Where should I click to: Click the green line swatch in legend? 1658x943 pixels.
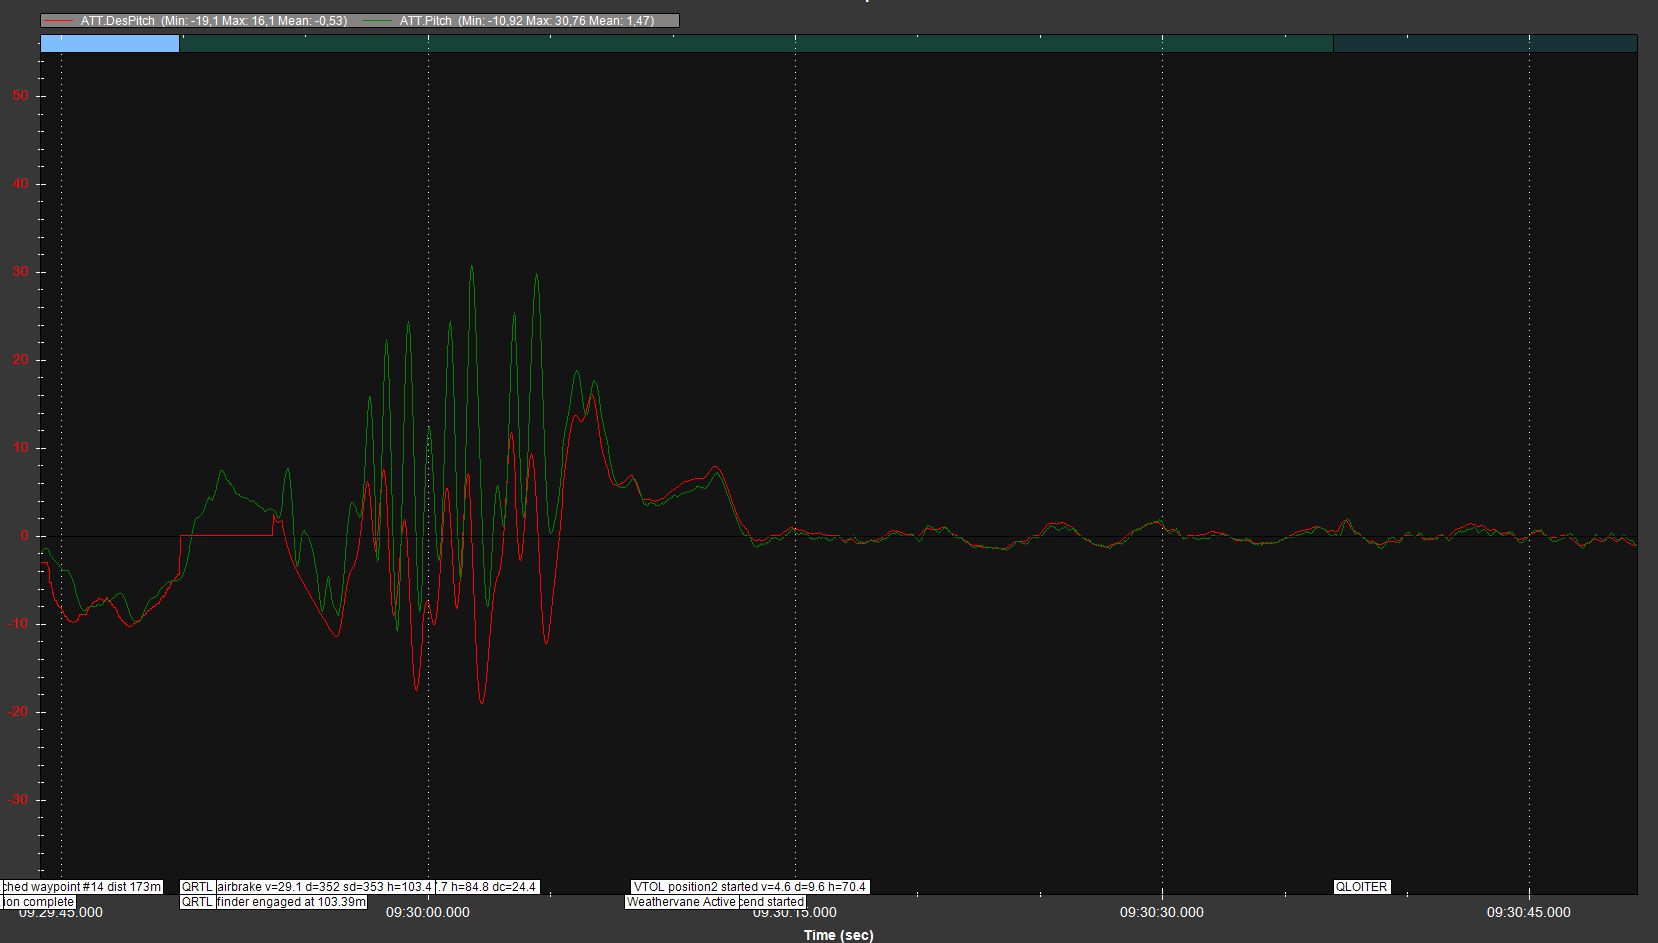(378, 20)
